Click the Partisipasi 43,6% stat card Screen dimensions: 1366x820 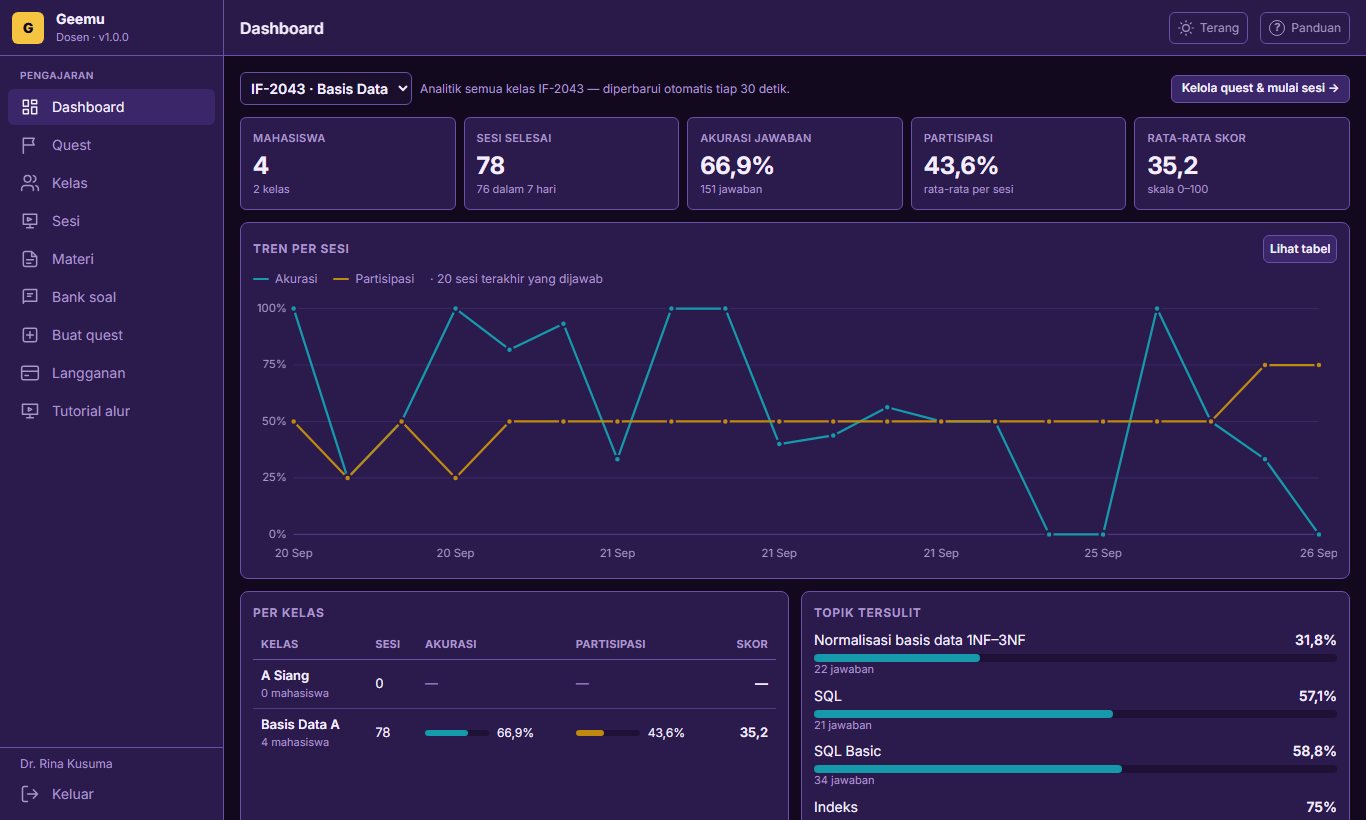pos(1018,164)
